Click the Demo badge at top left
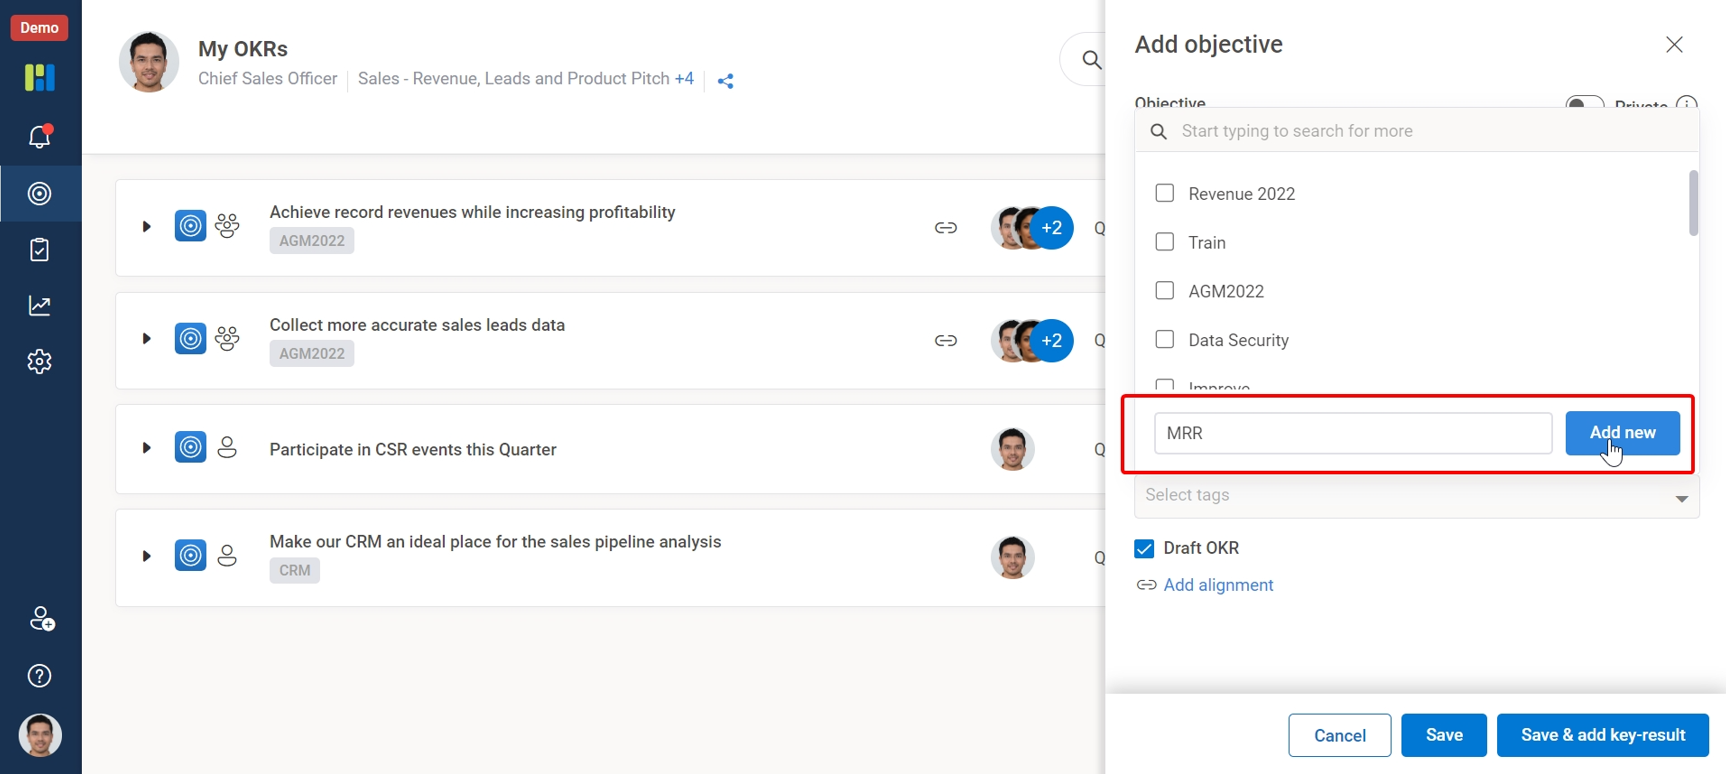Screen dimensions: 1726x774 (39, 27)
